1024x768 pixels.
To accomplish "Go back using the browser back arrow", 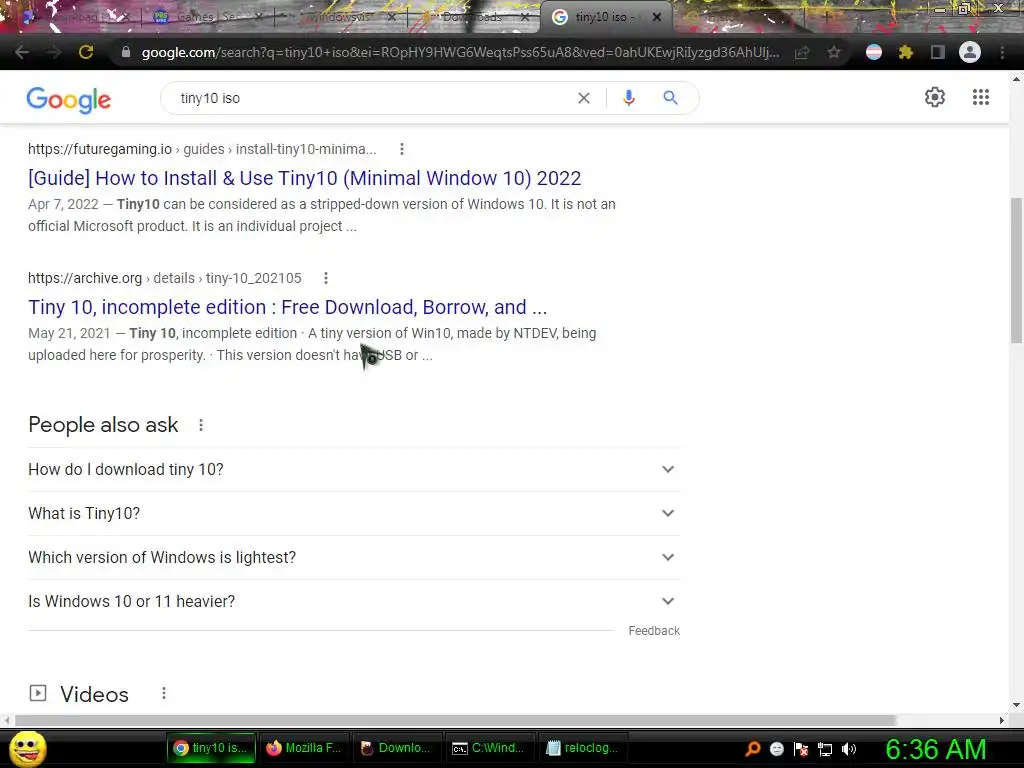I will tap(22, 52).
